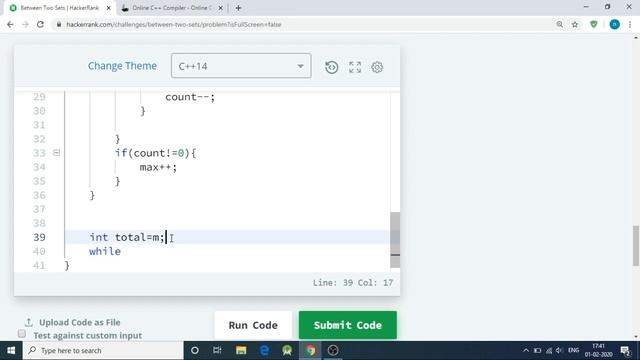
Task: Open the notification center icon
Action: [625, 351]
